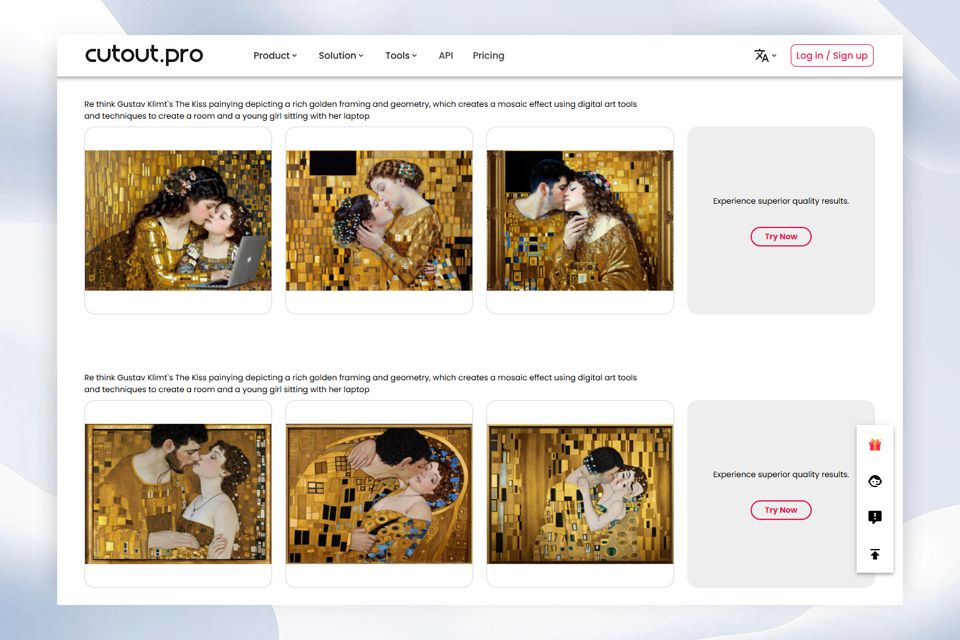Click upper 'Experience superior quality results.' text
The image size is (960, 640).
(781, 201)
